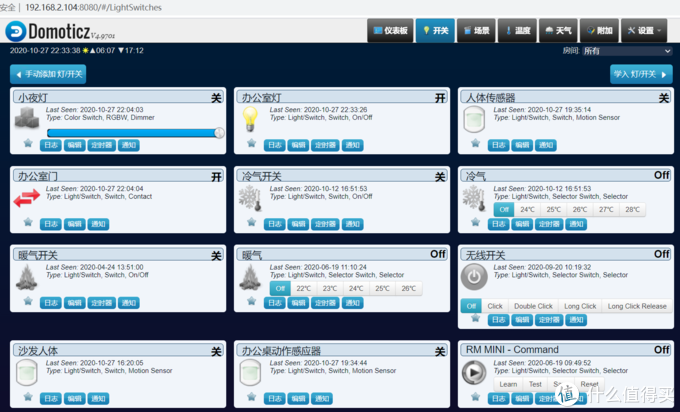Select 24°C in the 冷气 selector
Viewport: 680px width, 412px height.
(528, 210)
